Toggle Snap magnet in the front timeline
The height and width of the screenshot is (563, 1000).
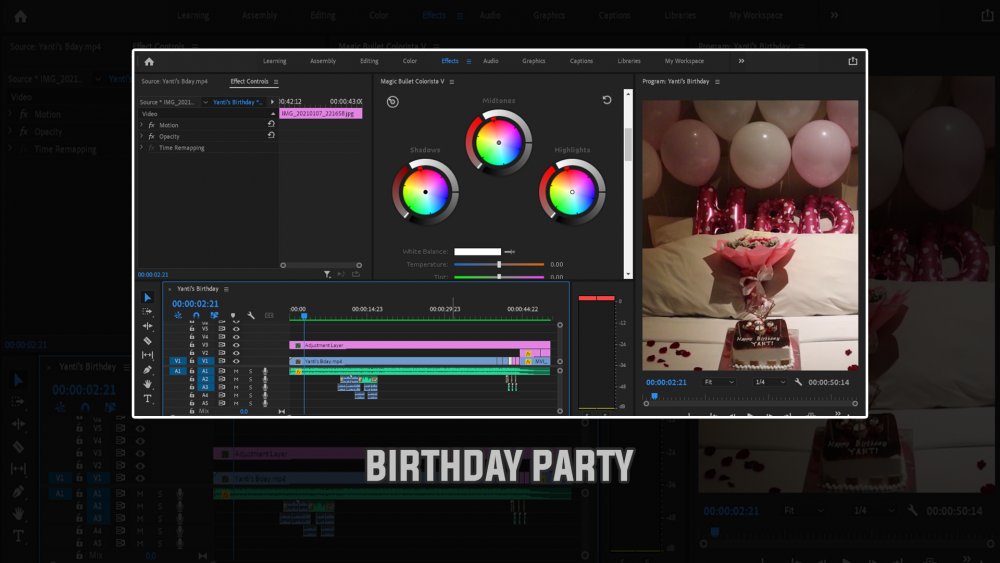coord(196,316)
